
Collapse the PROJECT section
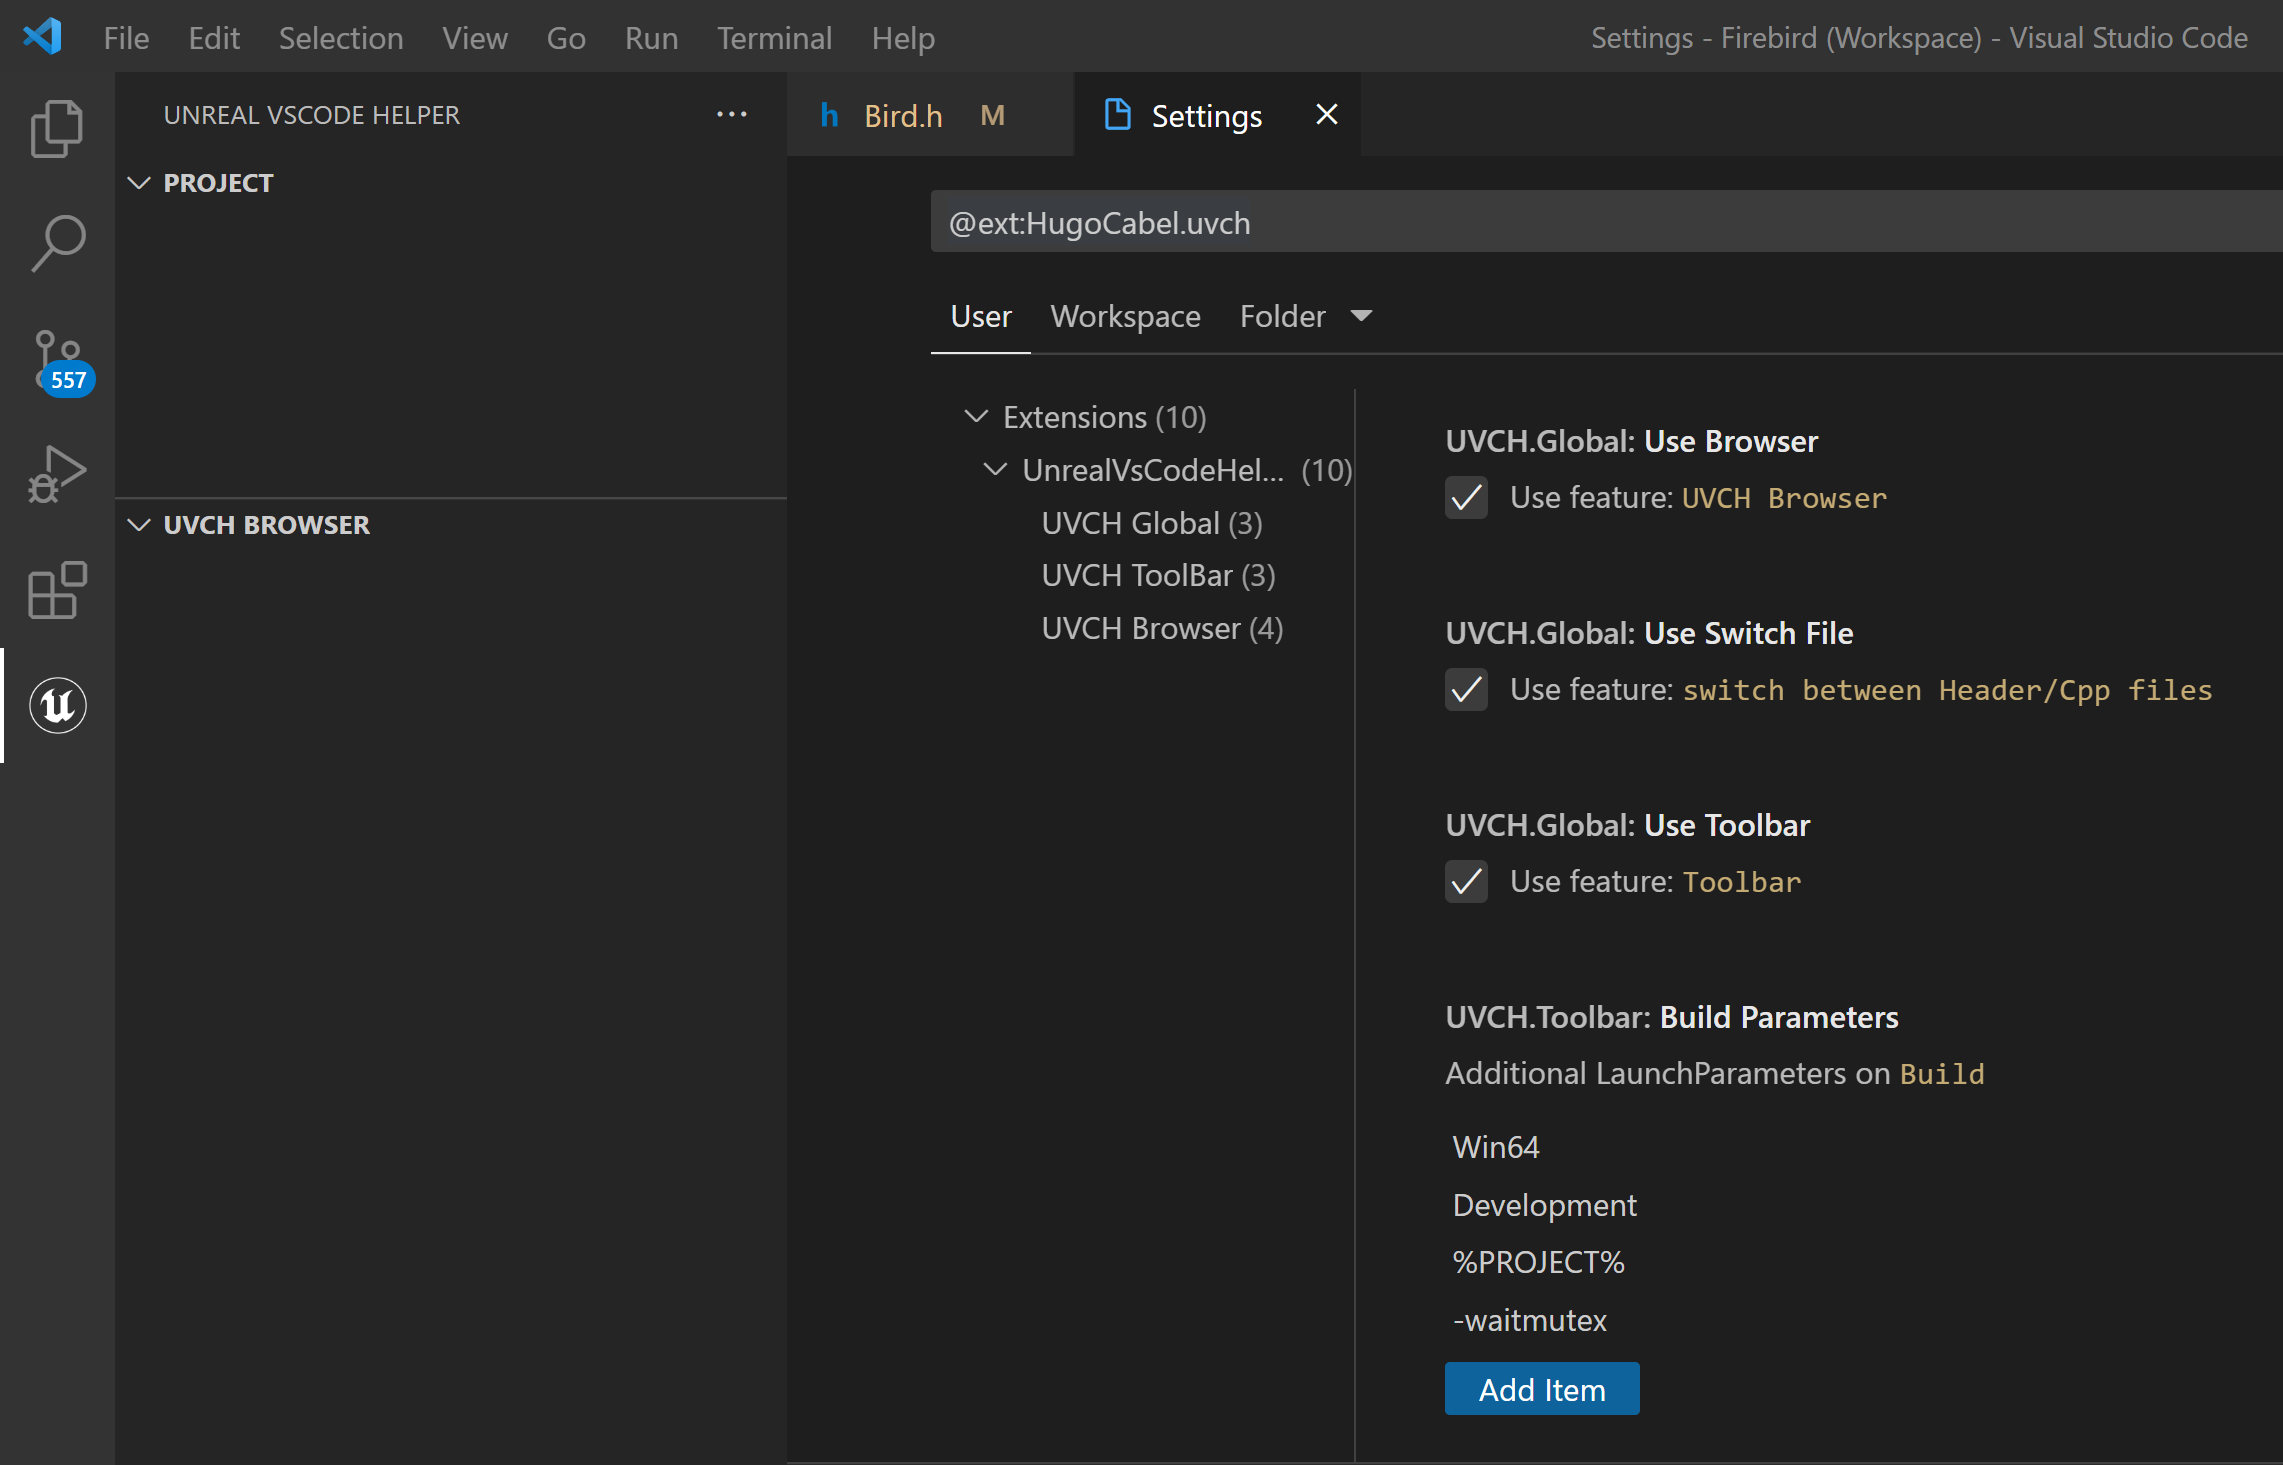[139, 183]
